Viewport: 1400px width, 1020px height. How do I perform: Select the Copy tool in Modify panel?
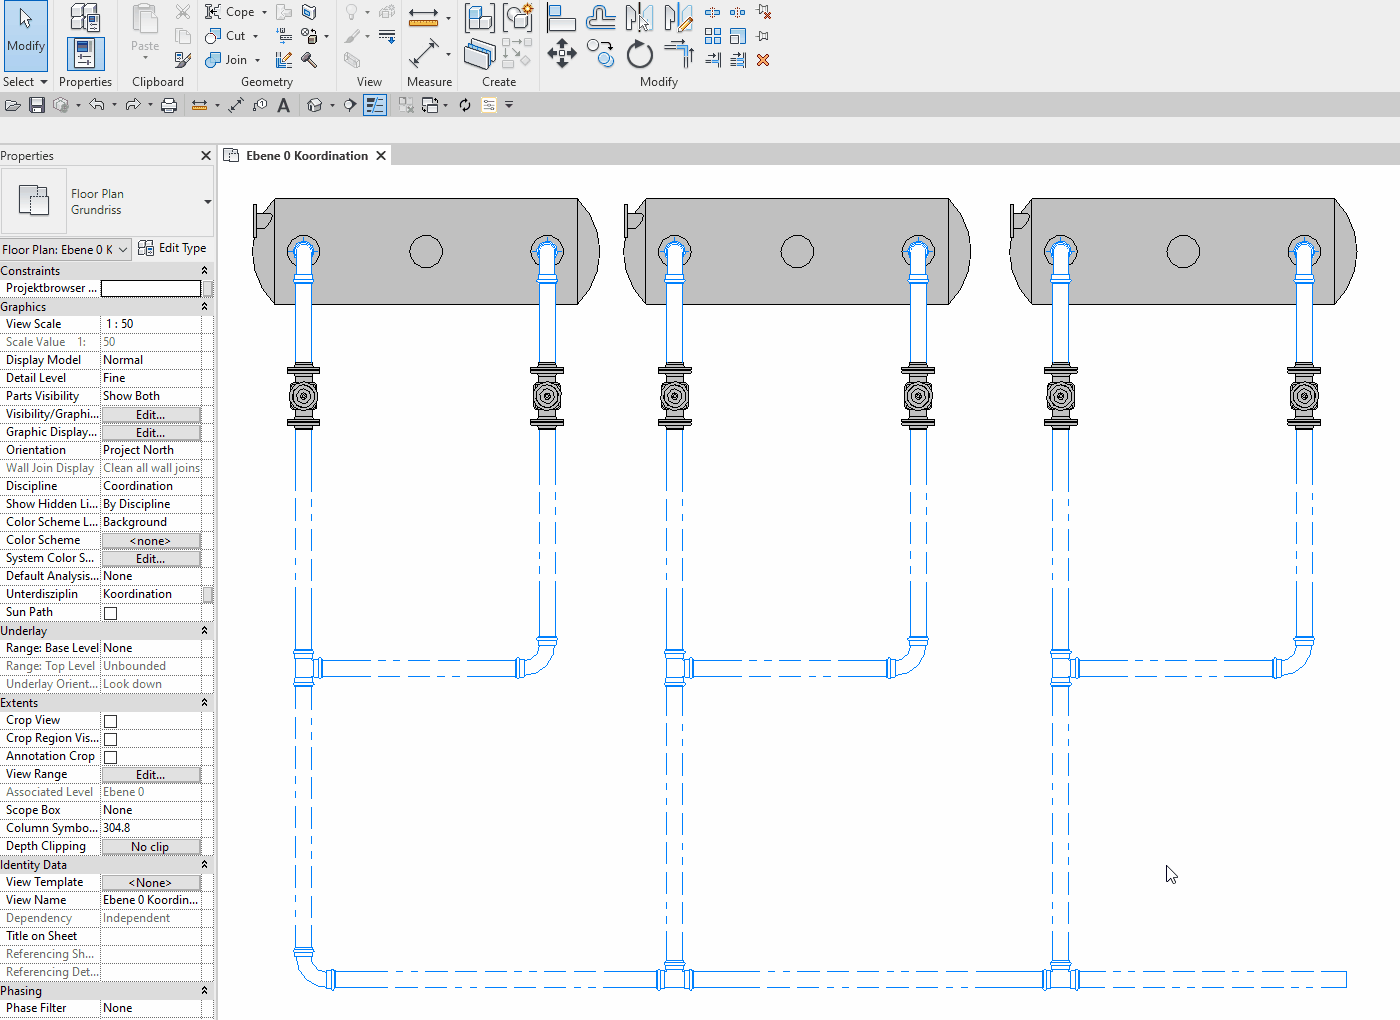click(601, 53)
